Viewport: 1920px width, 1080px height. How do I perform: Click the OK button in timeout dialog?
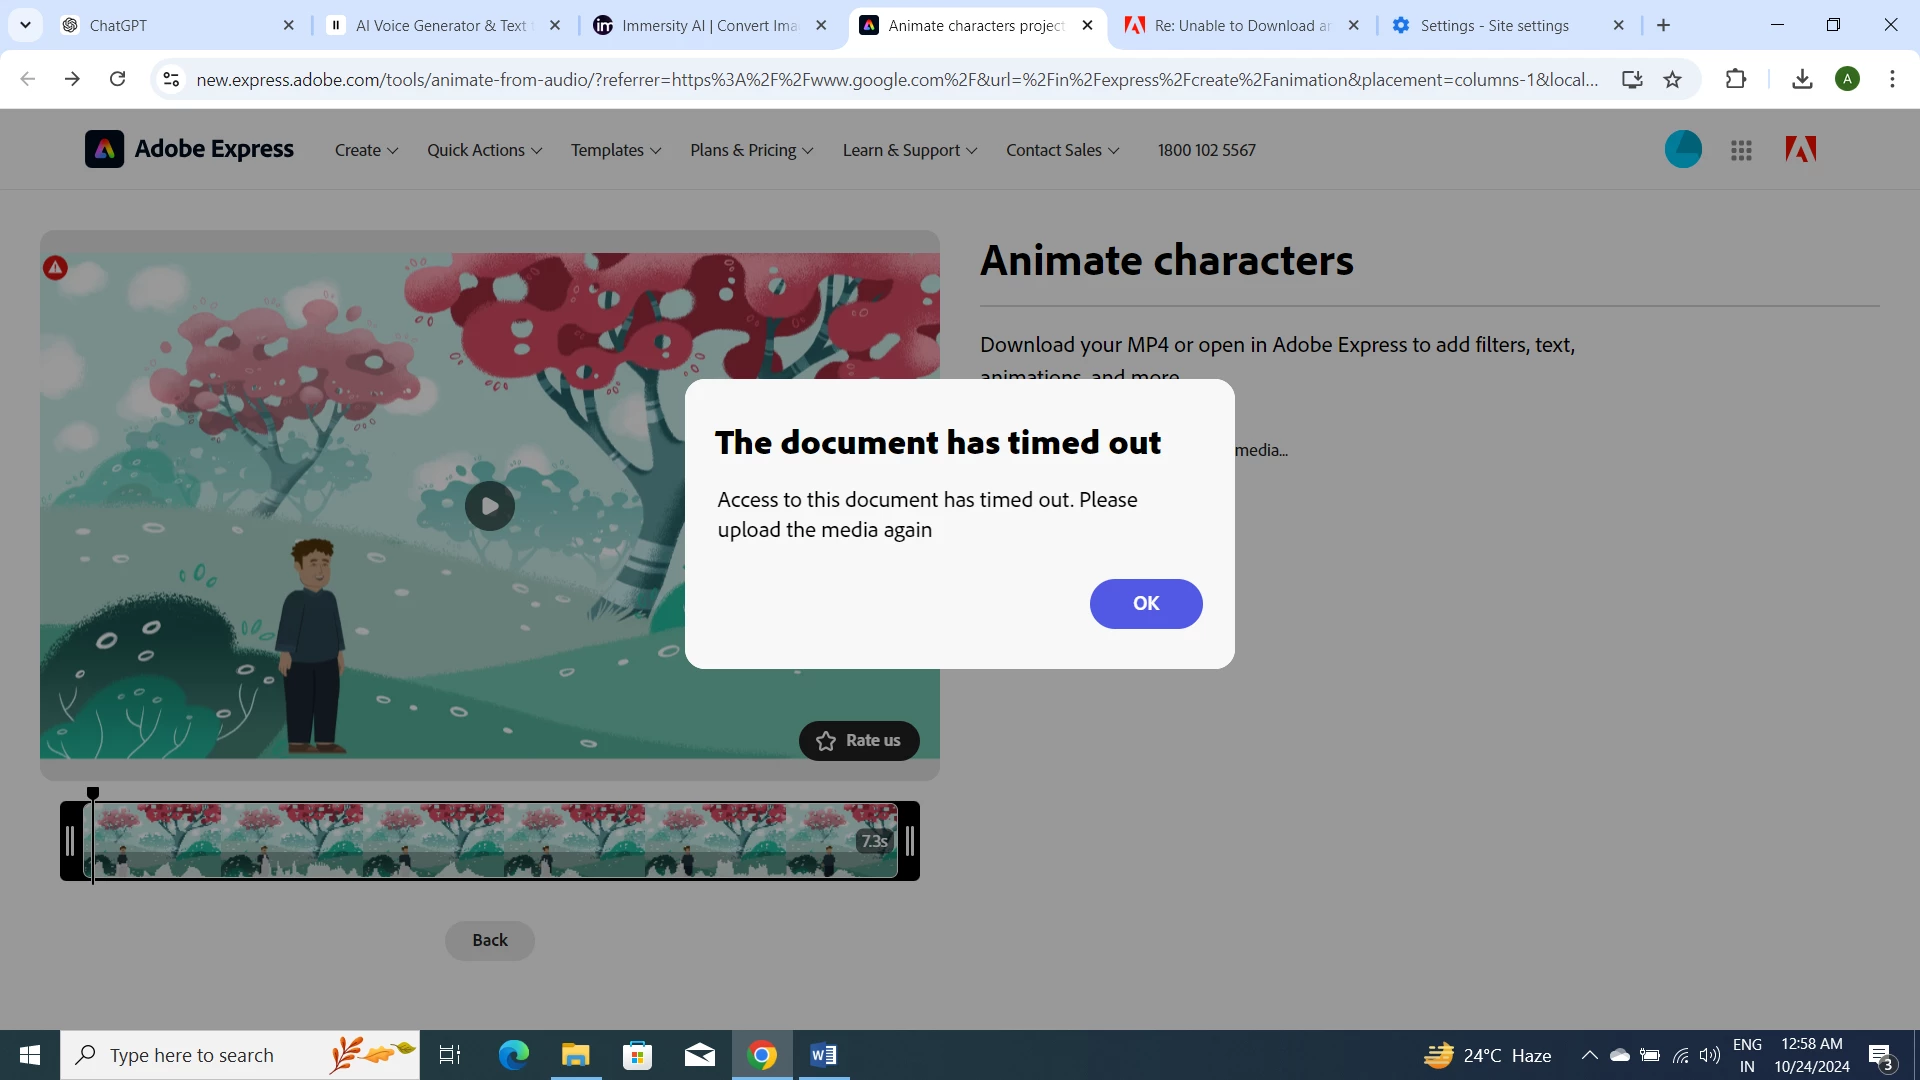(1145, 603)
